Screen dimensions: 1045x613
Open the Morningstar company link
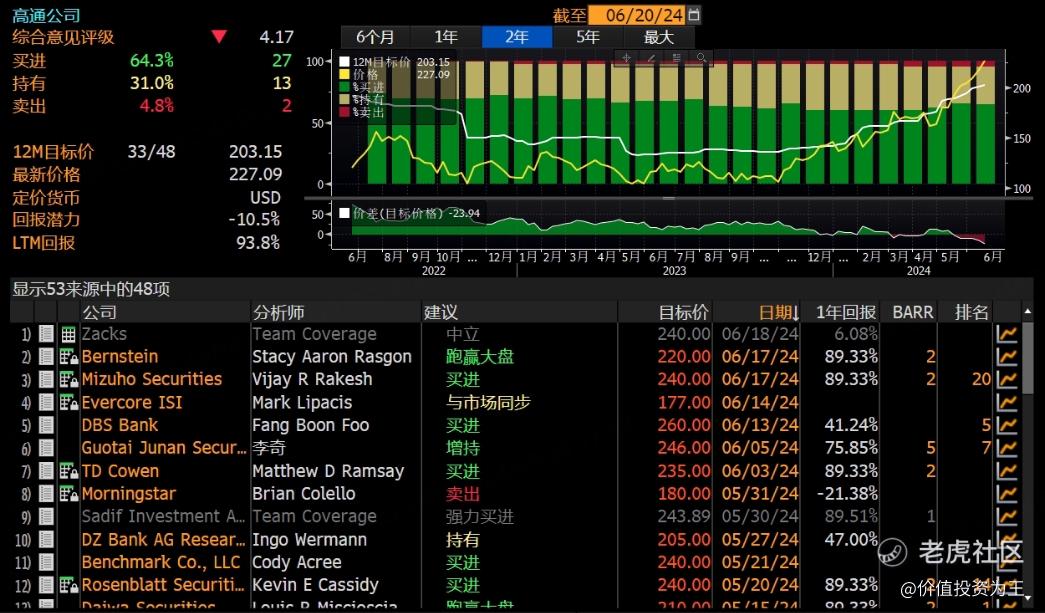coord(129,494)
